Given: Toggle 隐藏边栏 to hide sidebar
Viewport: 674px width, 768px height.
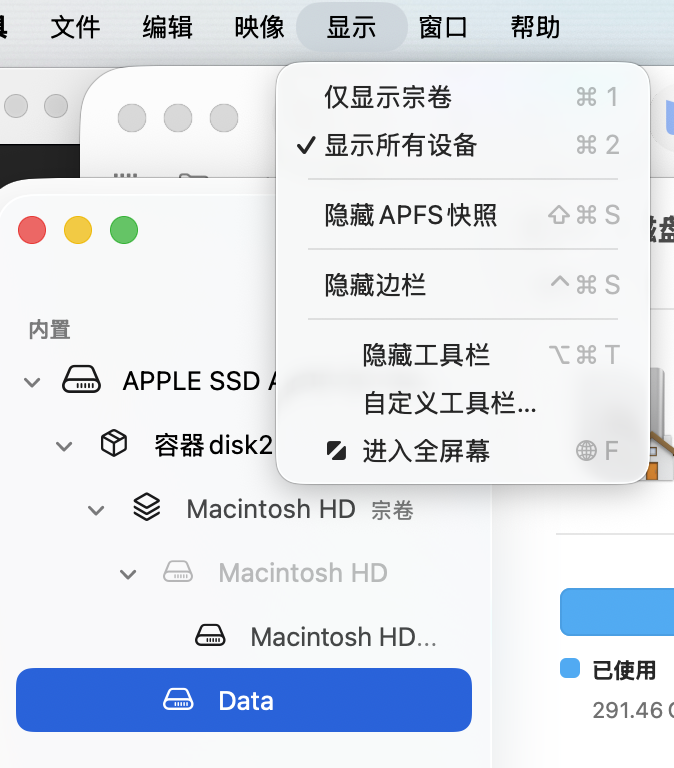Looking at the screenshot, I should coord(375,285).
